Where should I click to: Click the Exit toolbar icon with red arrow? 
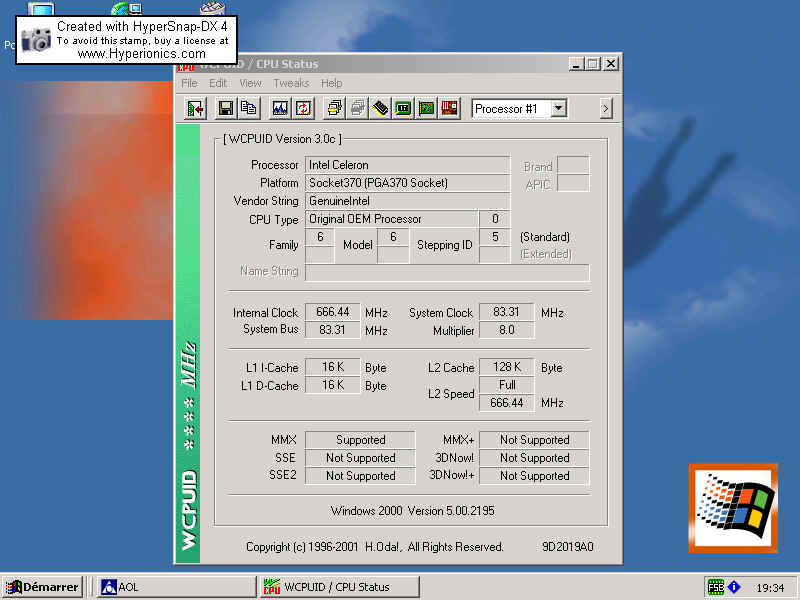pos(195,108)
